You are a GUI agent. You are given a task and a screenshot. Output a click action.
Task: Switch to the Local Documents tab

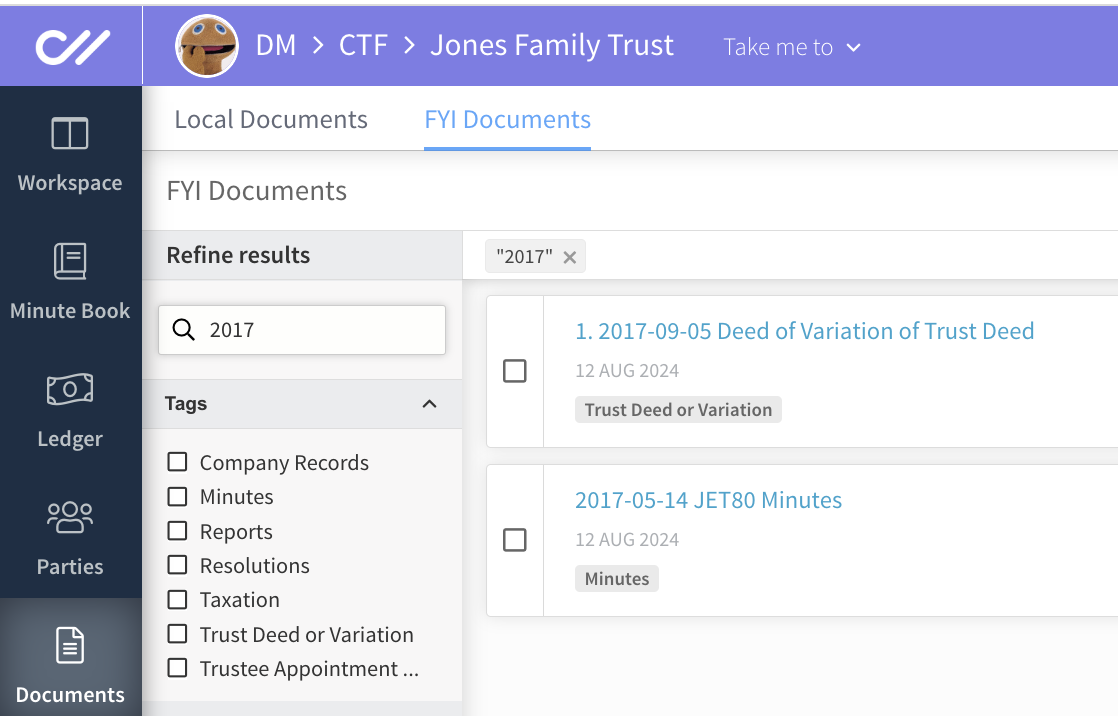[x=271, y=119]
